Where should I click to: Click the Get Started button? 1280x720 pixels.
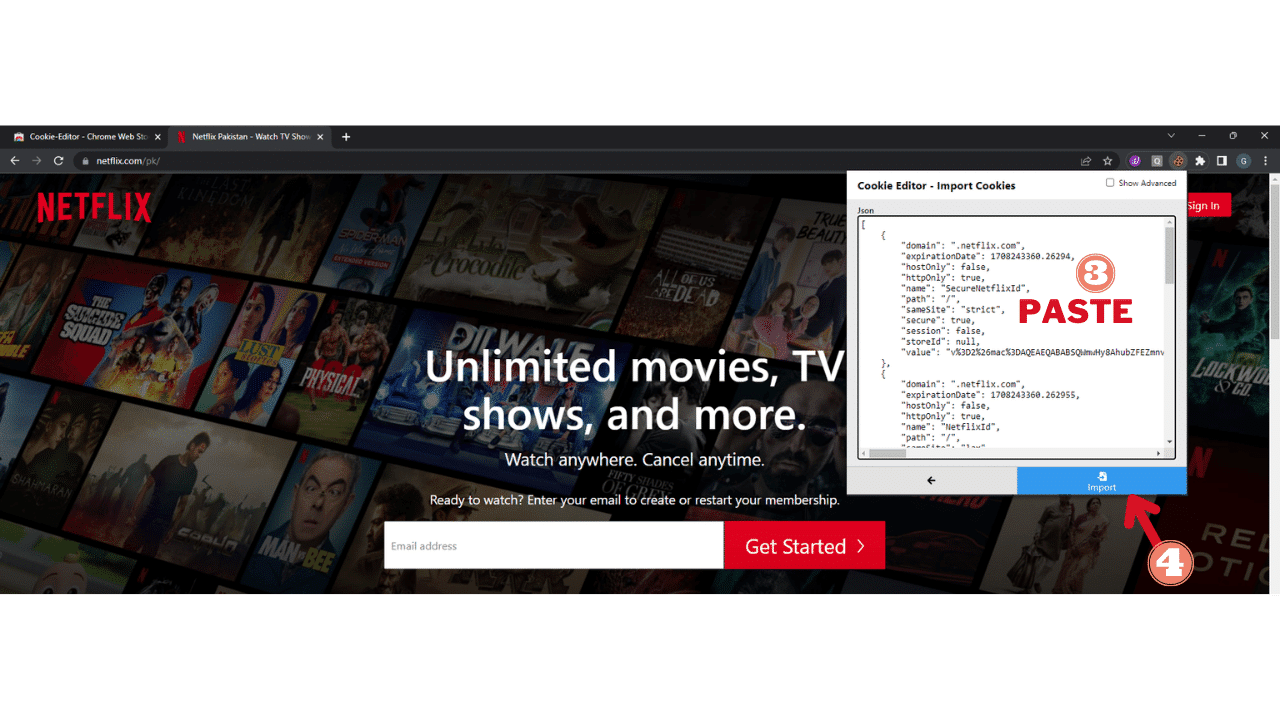805,545
